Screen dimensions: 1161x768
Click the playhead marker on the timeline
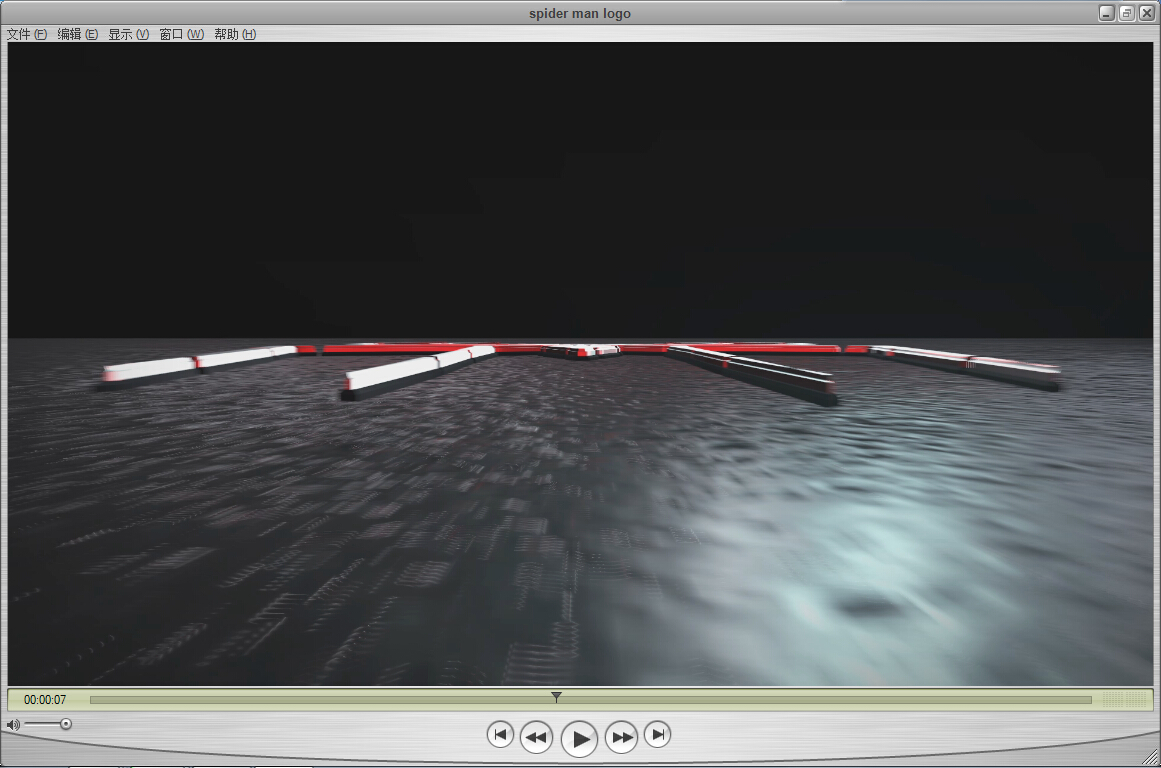(556, 697)
